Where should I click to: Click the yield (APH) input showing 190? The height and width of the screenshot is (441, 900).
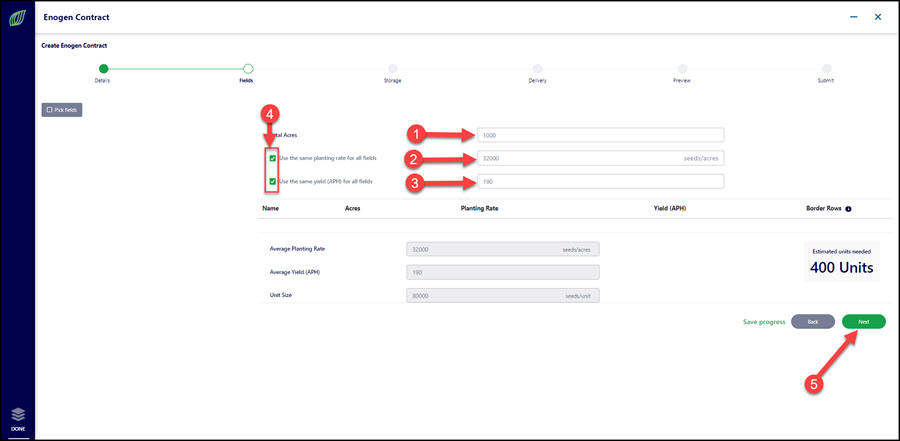600,181
